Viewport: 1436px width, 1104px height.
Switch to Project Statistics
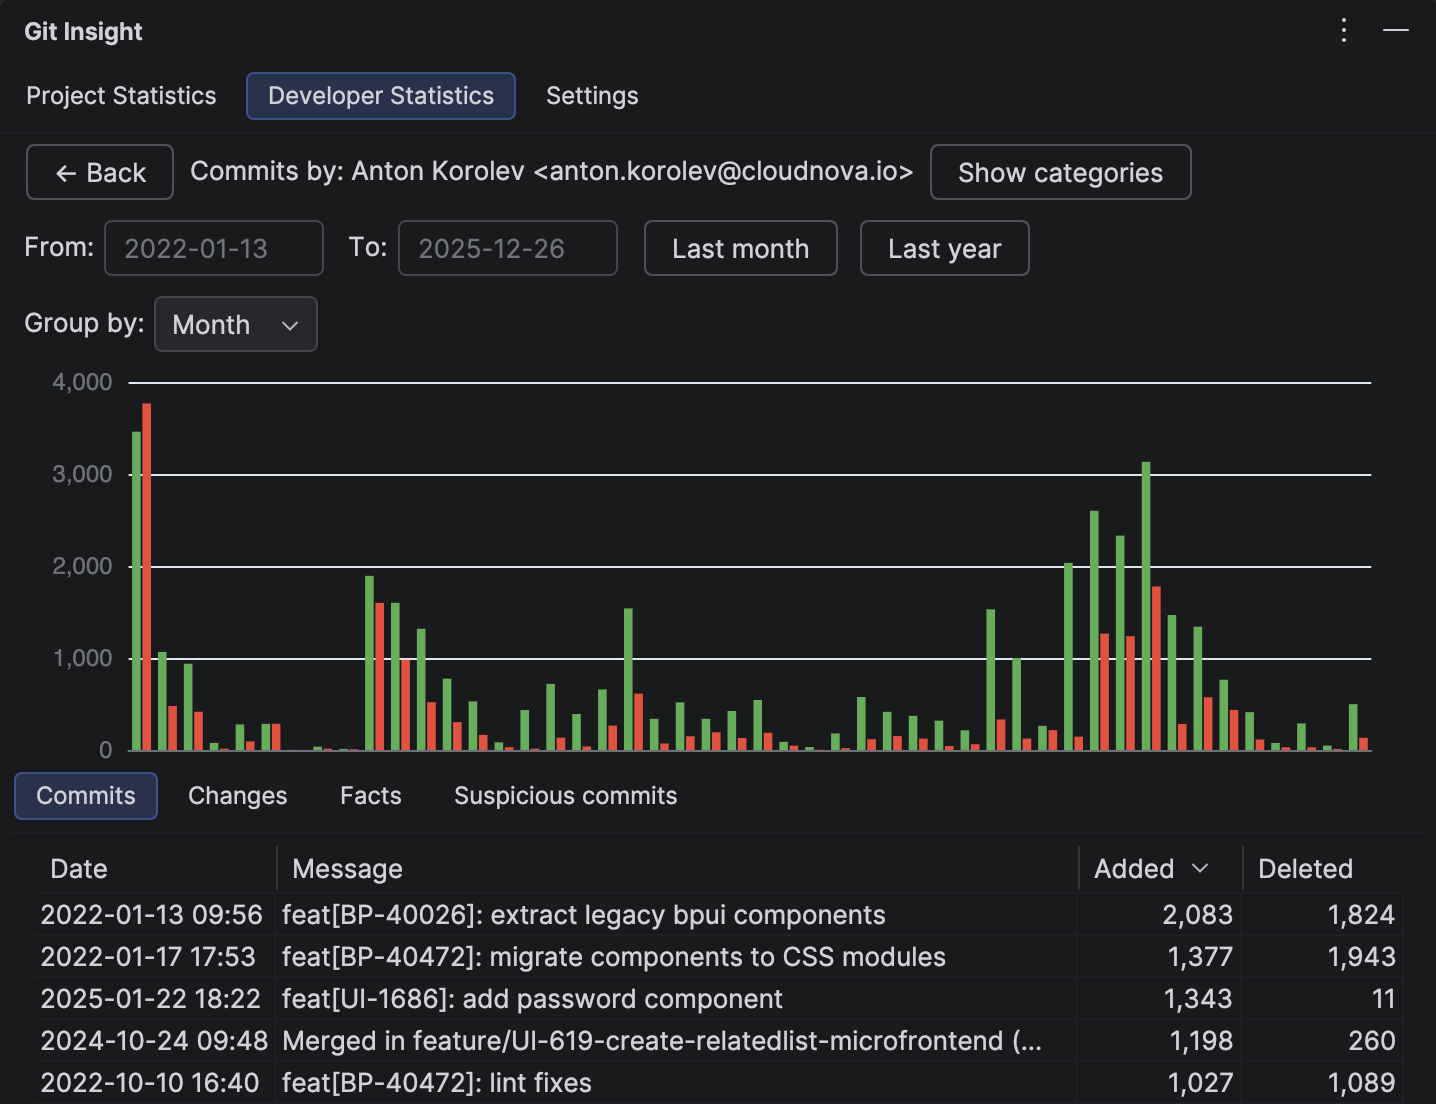(x=121, y=95)
